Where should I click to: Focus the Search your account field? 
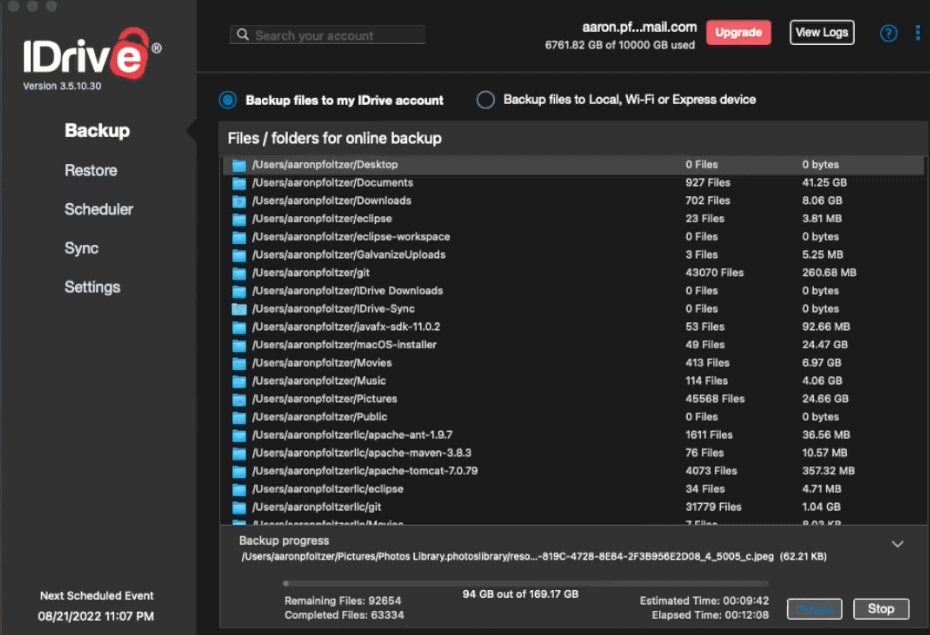pos(327,35)
